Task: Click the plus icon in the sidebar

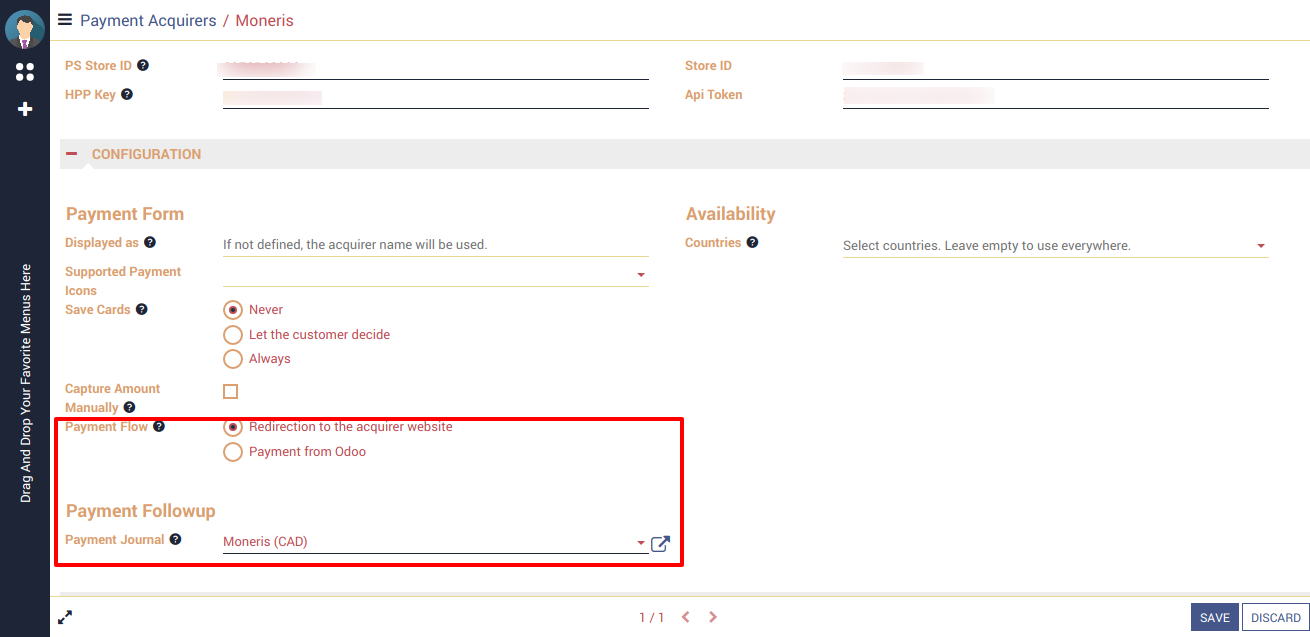Action: click(x=25, y=109)
